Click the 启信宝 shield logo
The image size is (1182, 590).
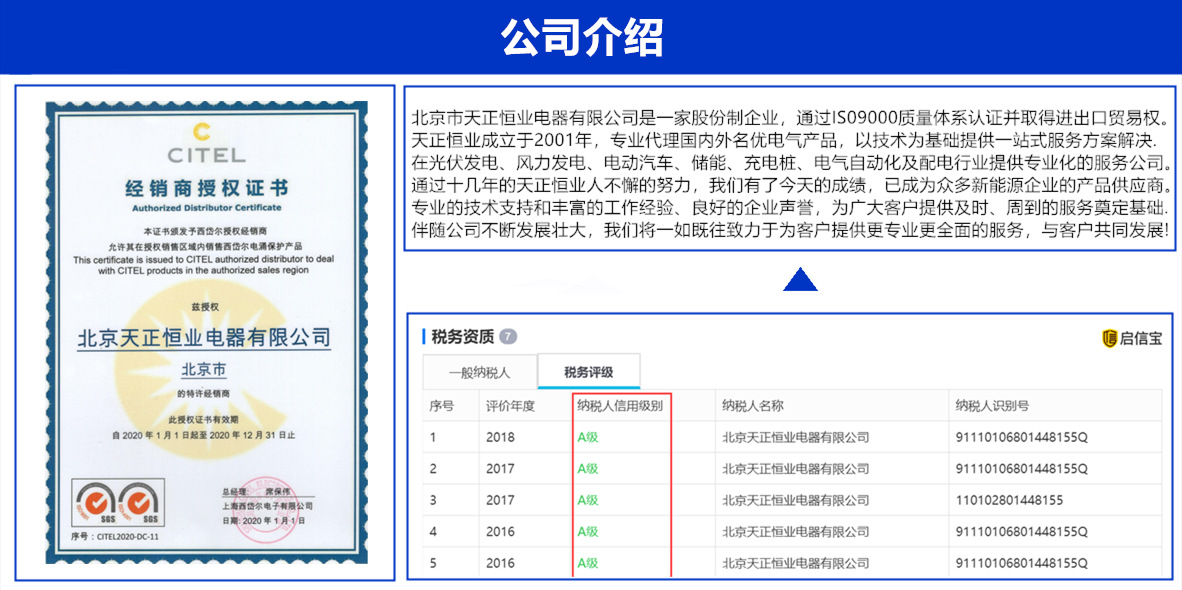pos(1108,338)
